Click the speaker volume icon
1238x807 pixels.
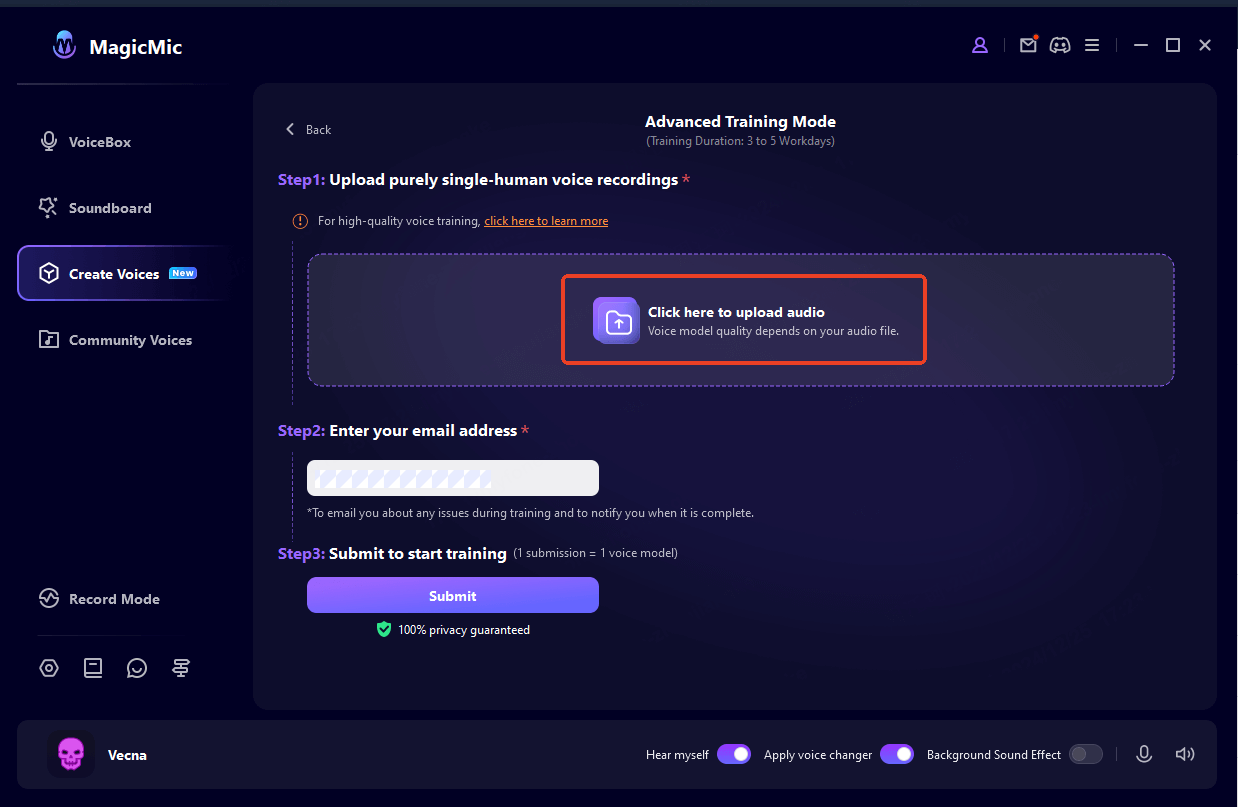click(x=1185, y=754)
